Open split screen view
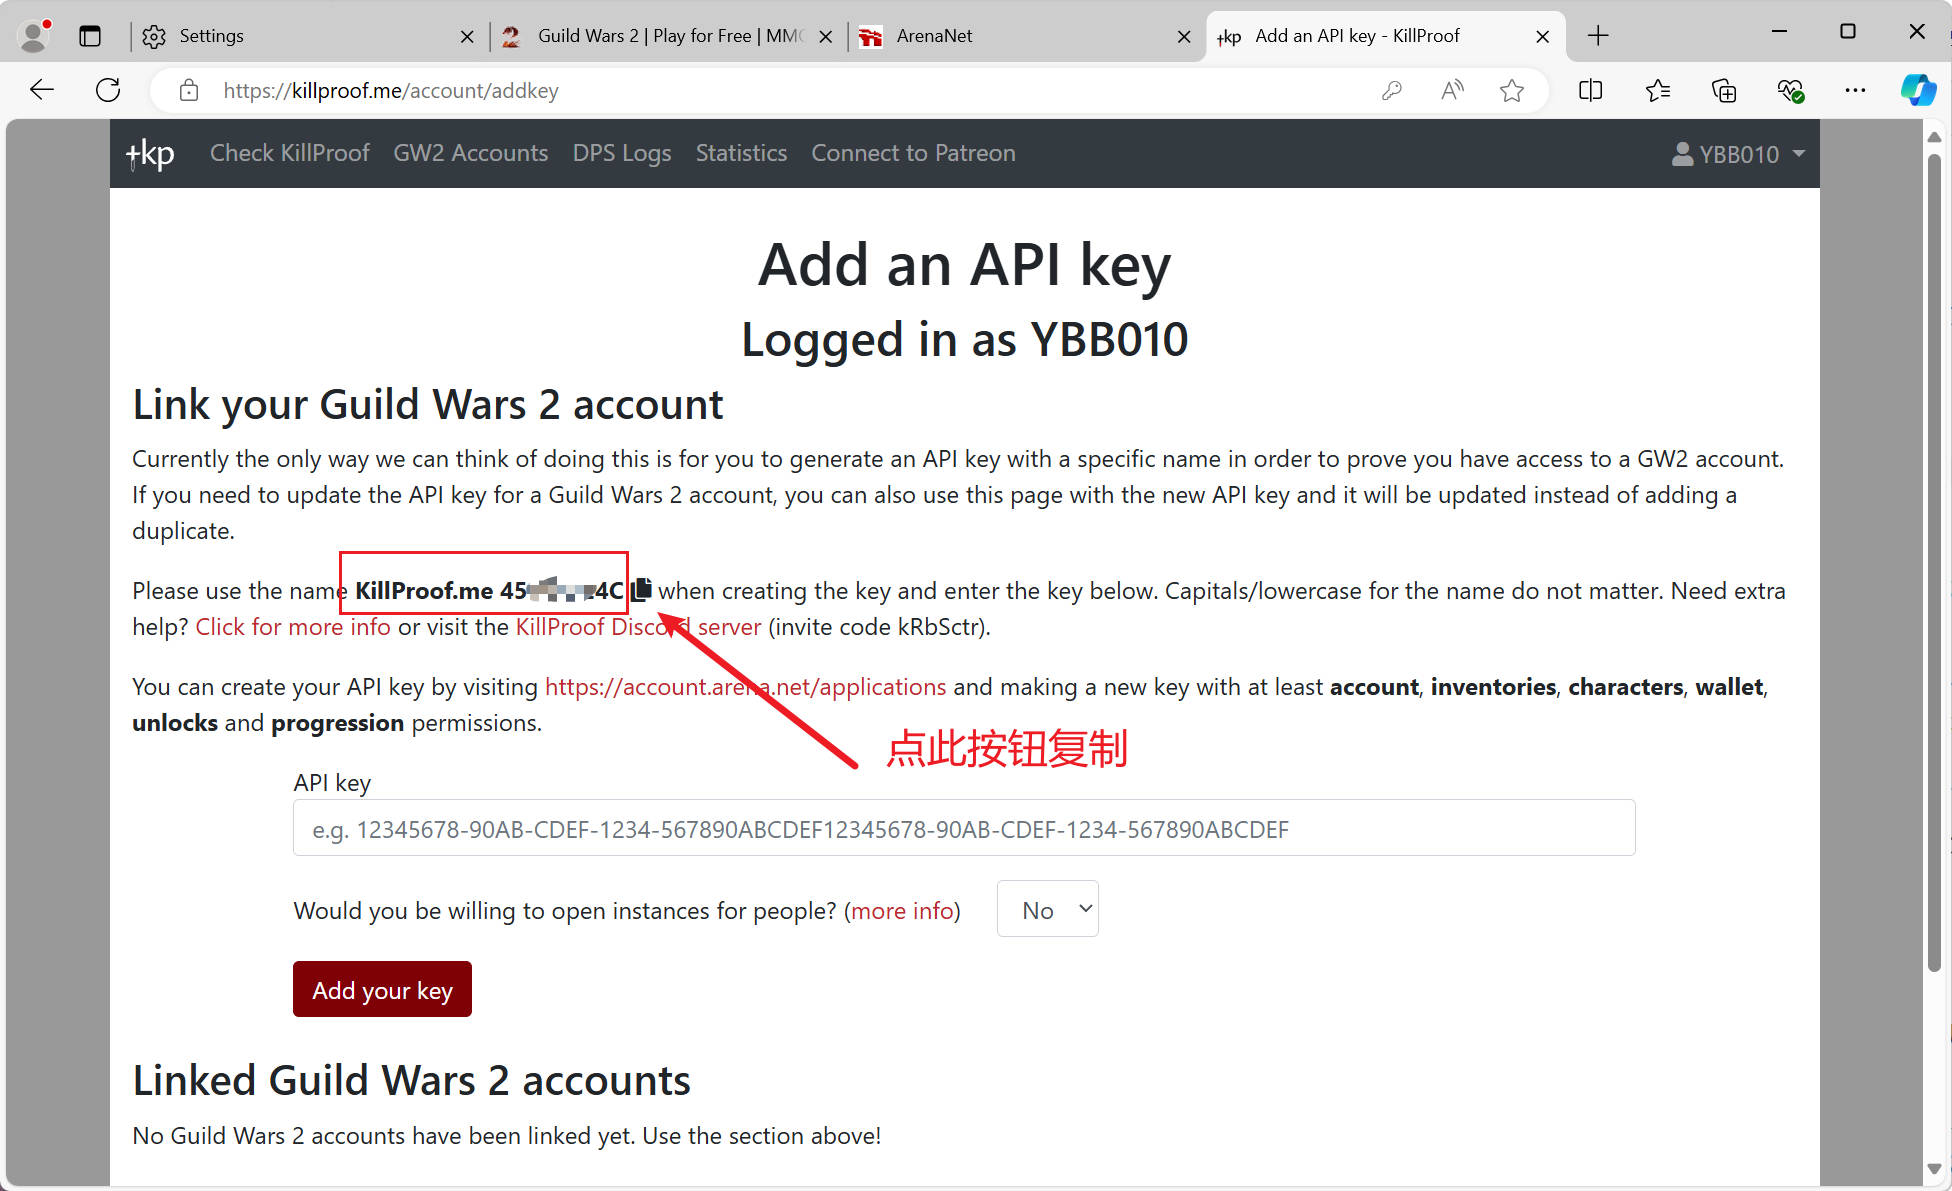 coord(1590,91)
